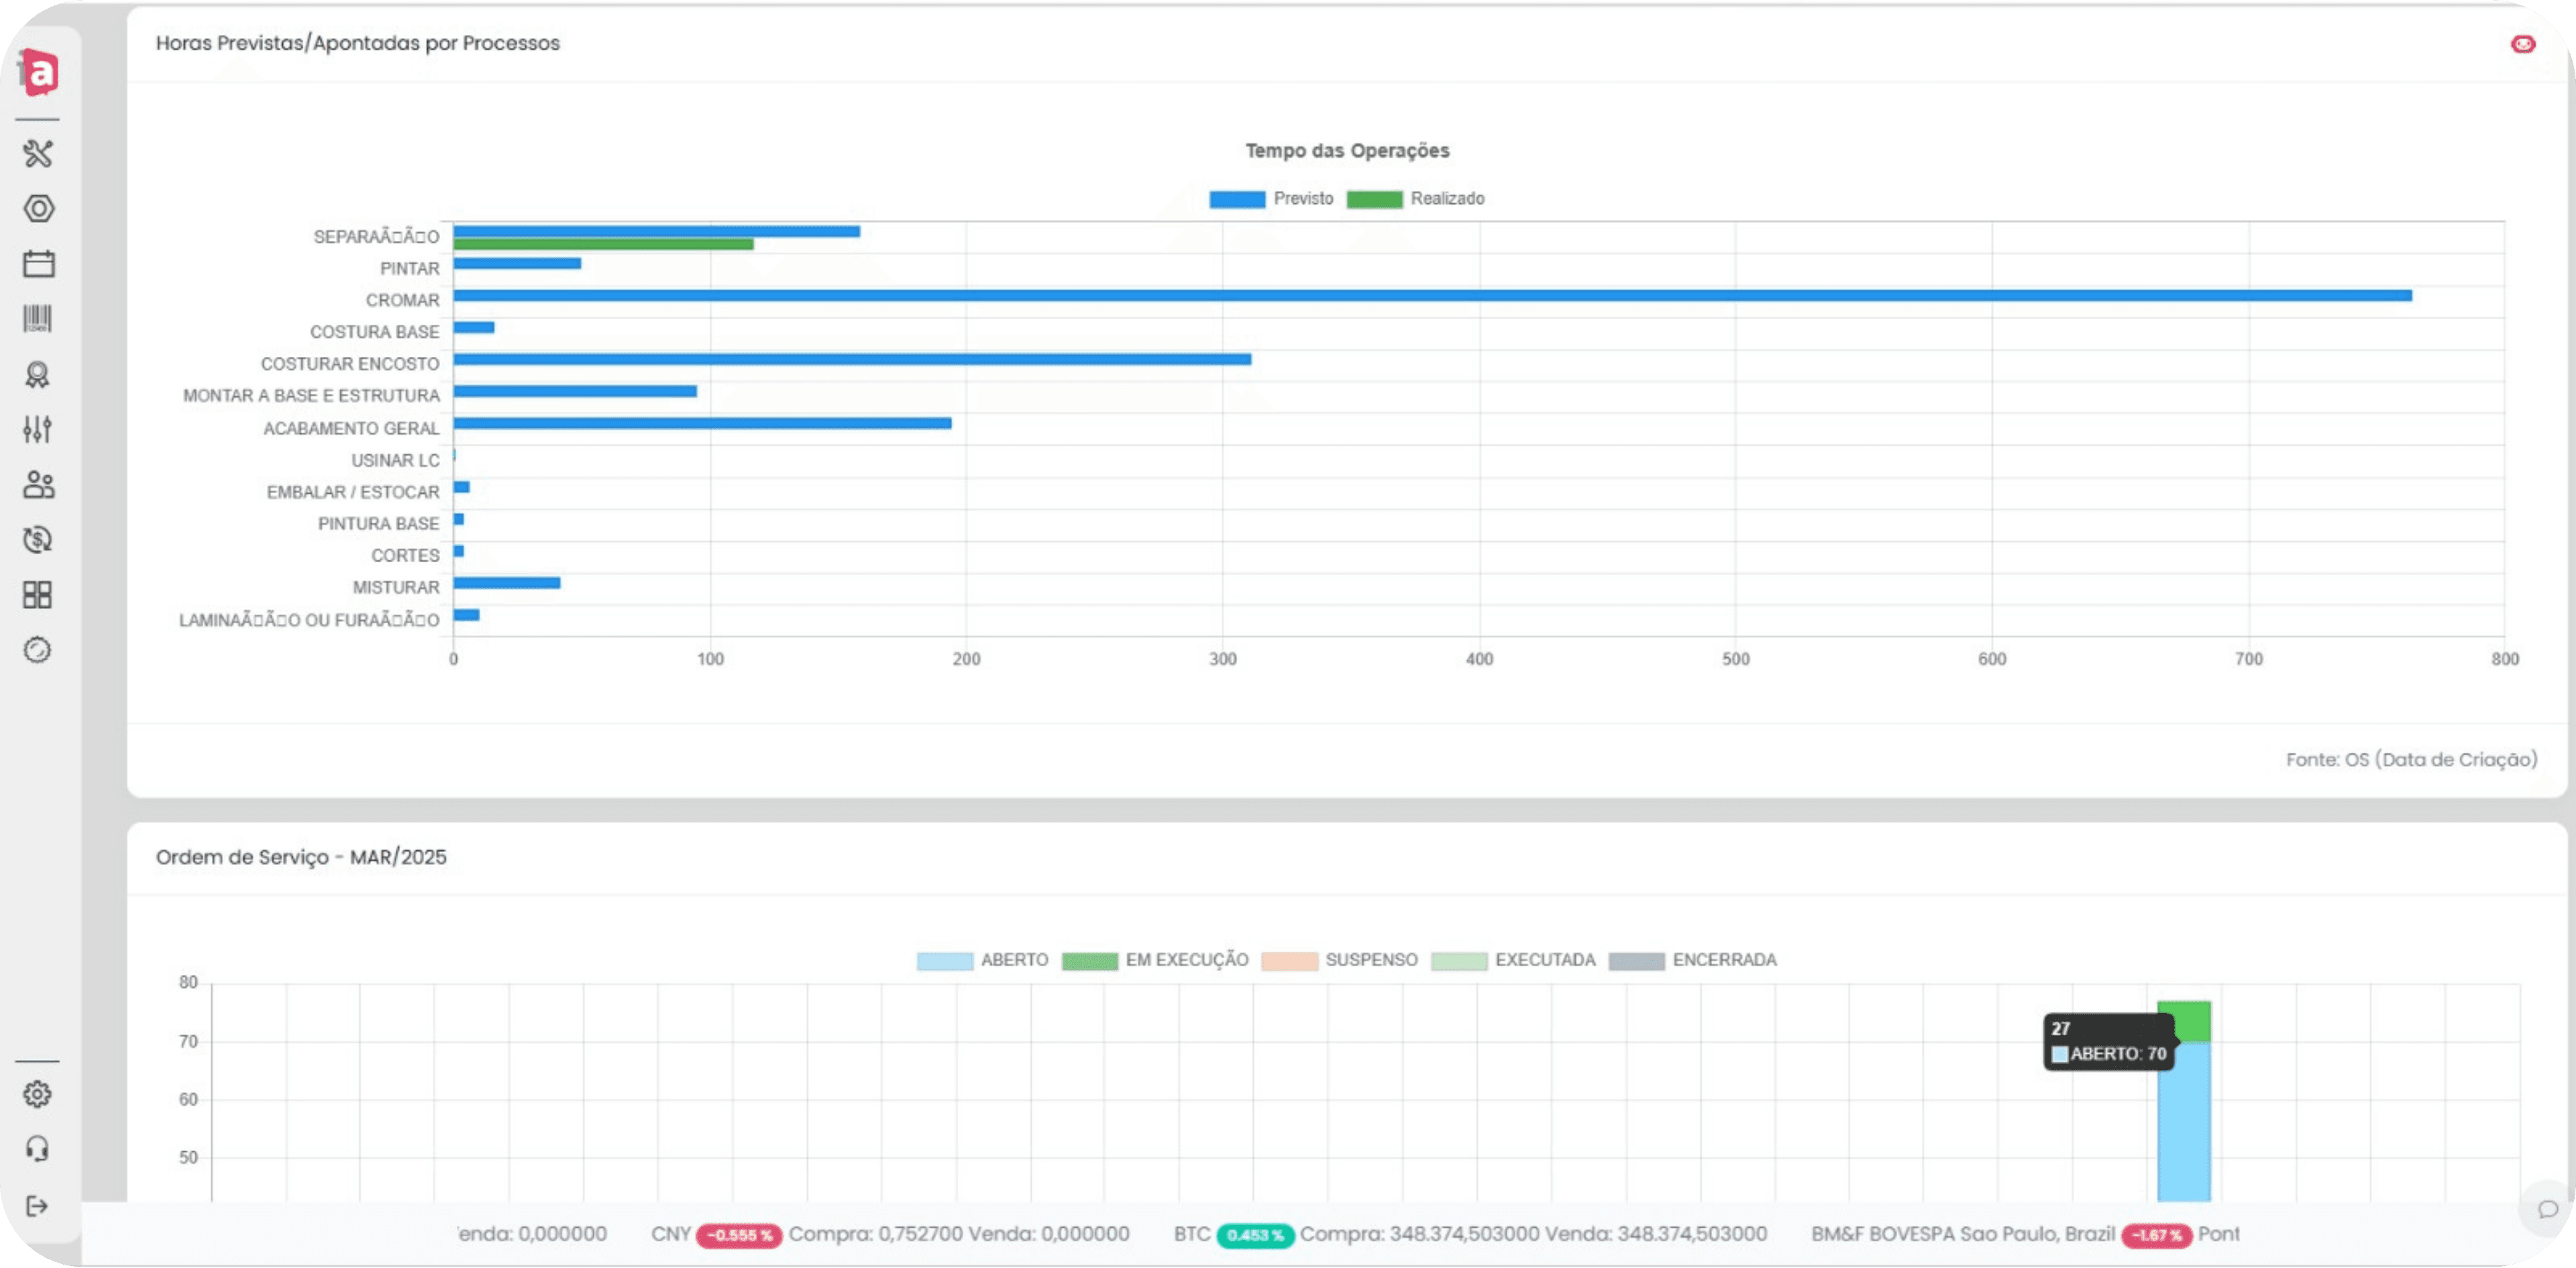Open the calendar sidebar icon
Viewport: 2576px width, 1268px height.
pyautogui.click(x=38, y=264)
